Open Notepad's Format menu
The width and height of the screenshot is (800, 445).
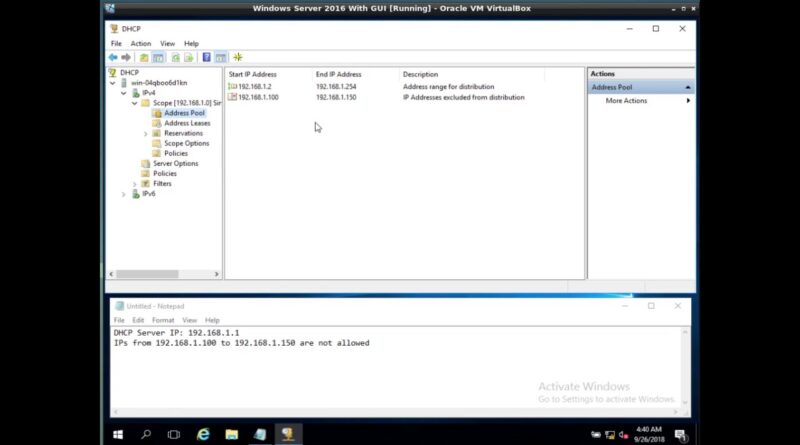(163, 320)
